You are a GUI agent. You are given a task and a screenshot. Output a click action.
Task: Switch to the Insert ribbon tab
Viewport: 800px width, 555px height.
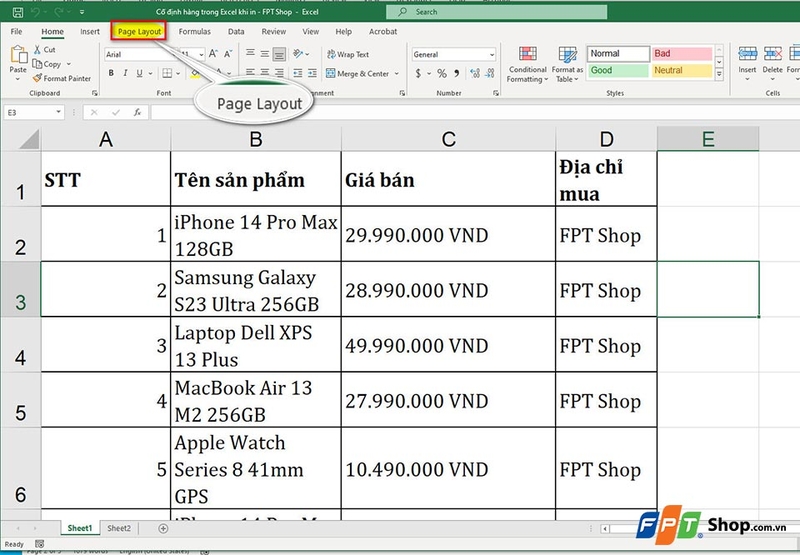point(90,32)
